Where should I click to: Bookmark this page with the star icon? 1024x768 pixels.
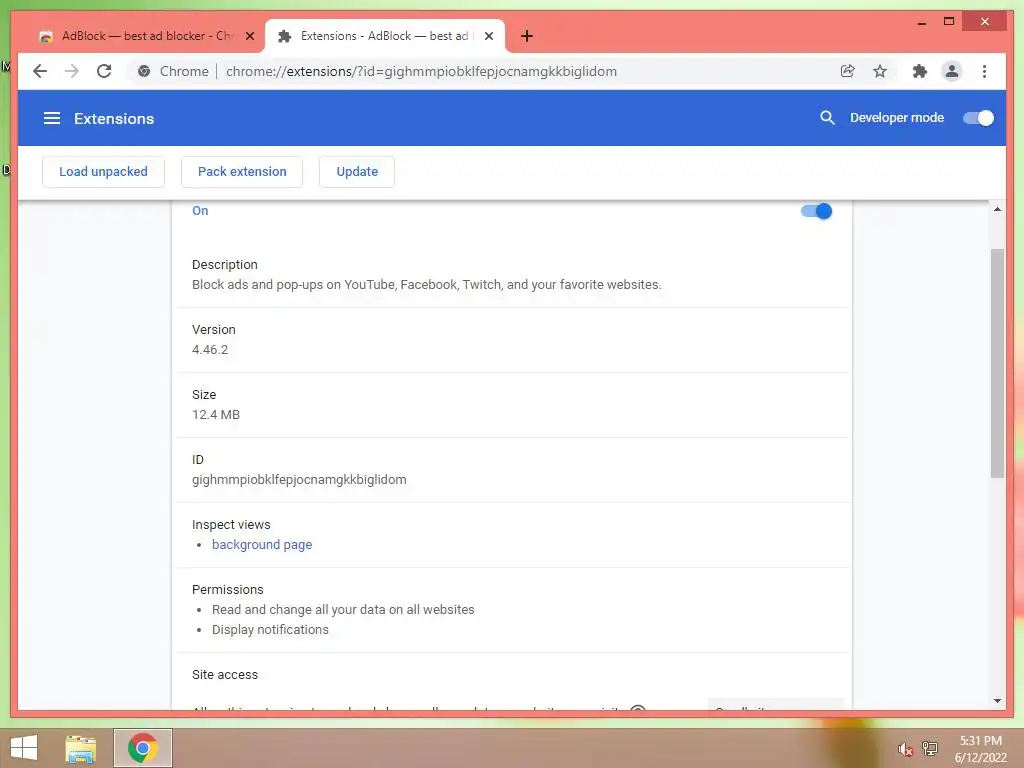880,71
